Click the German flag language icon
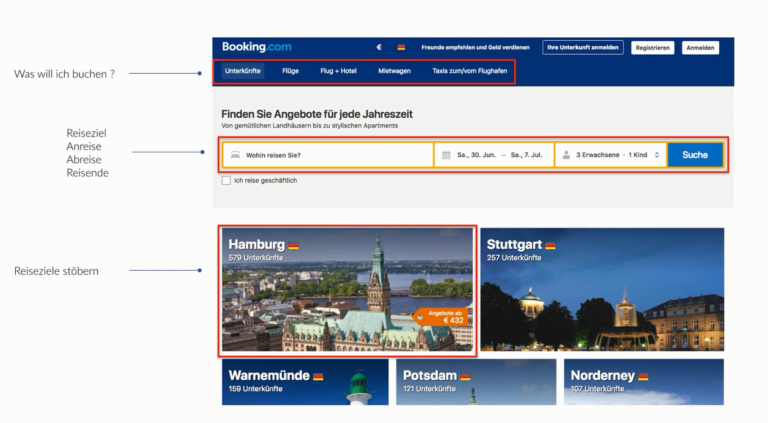768x423 pixels. click(x=401, y=47)
